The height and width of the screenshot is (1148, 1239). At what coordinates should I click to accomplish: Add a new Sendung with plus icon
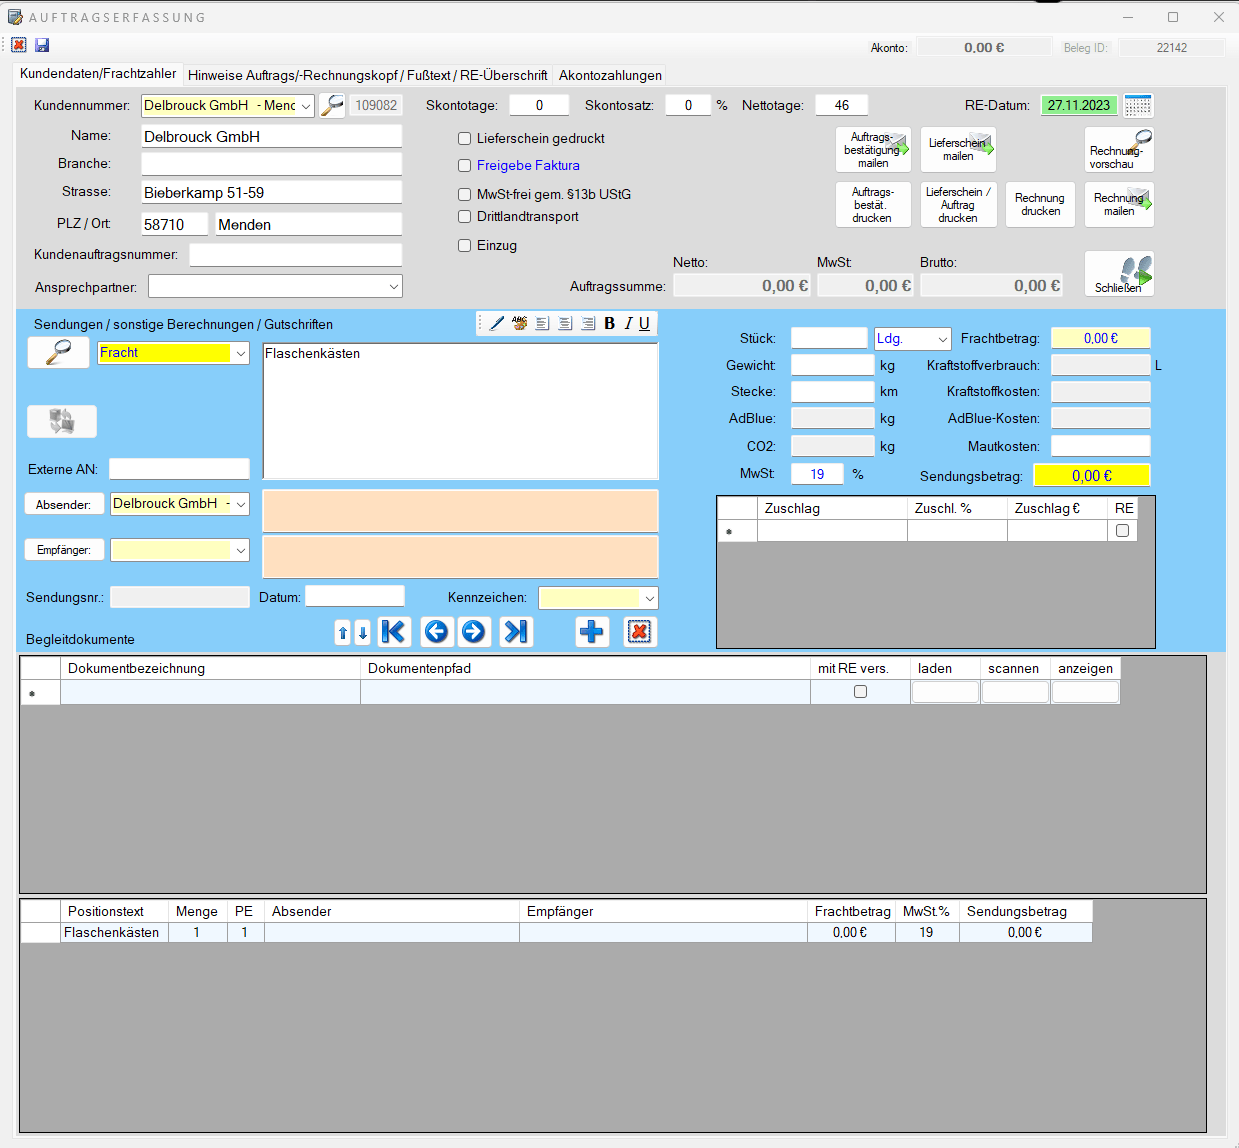(592, 631)
